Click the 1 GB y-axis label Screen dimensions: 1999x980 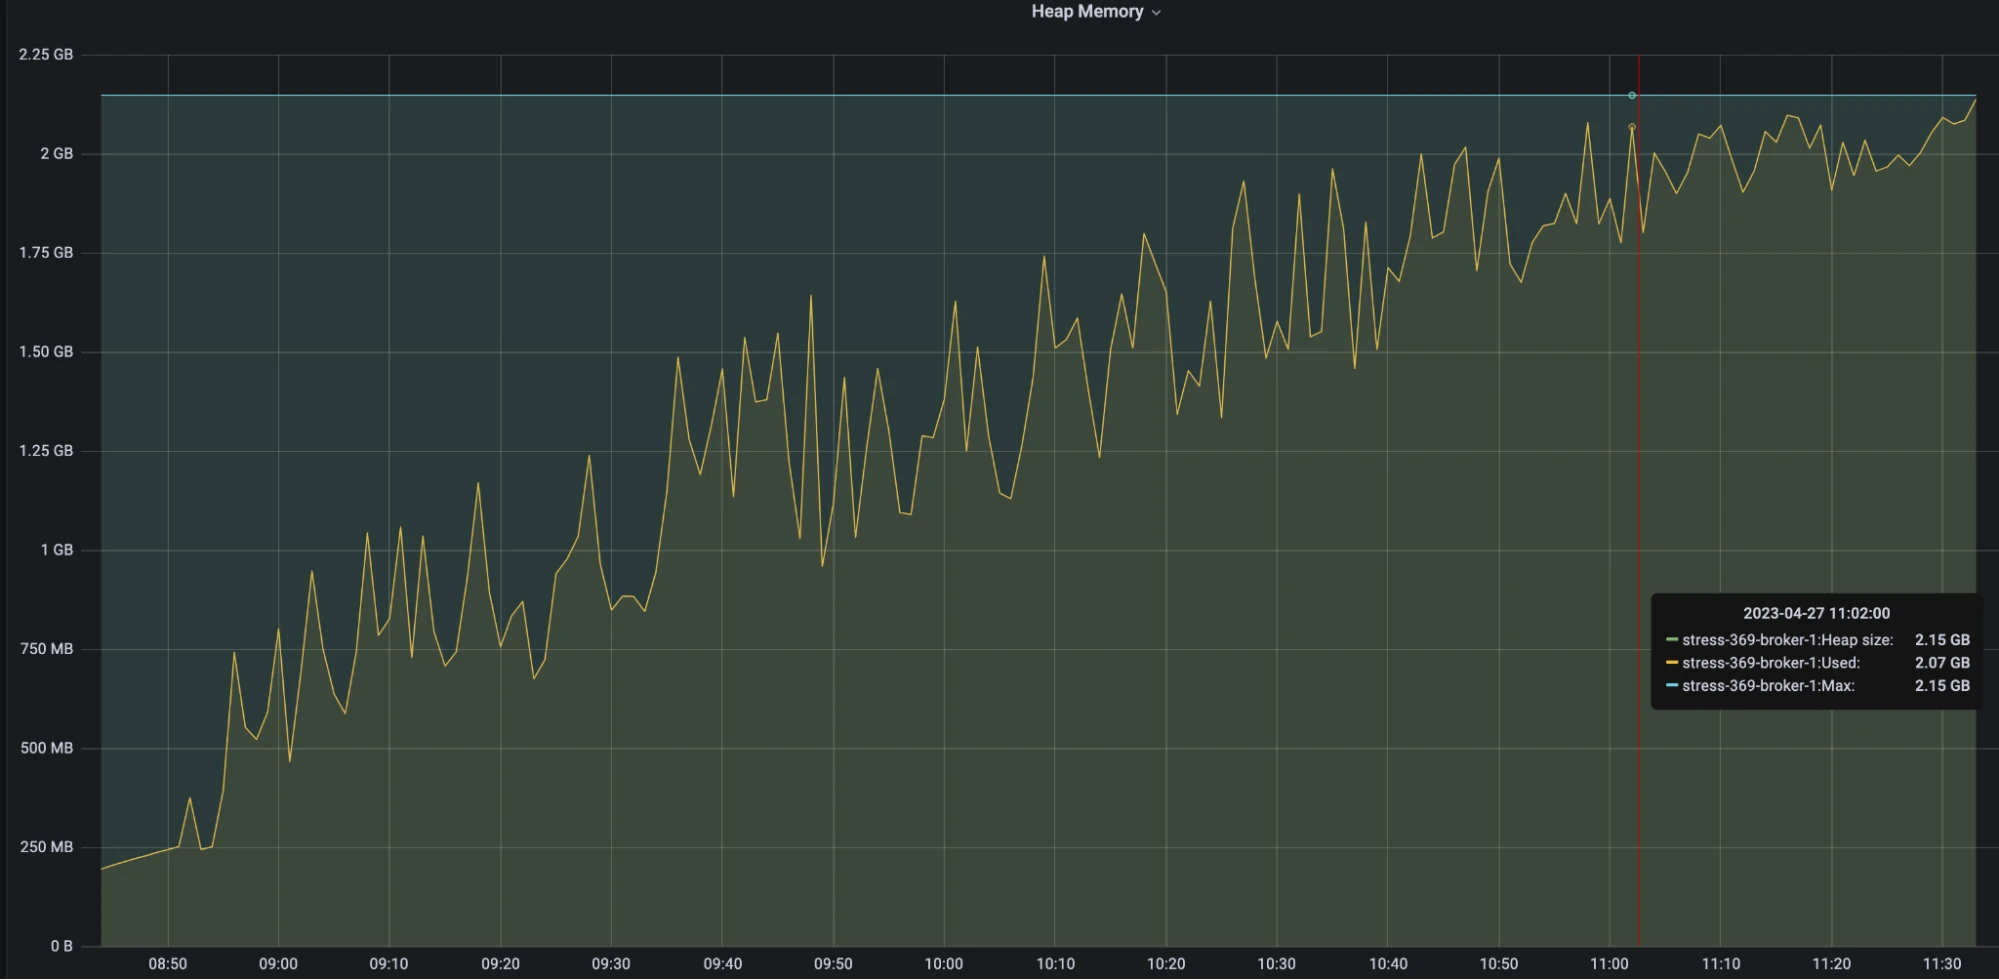pos(57,550)
